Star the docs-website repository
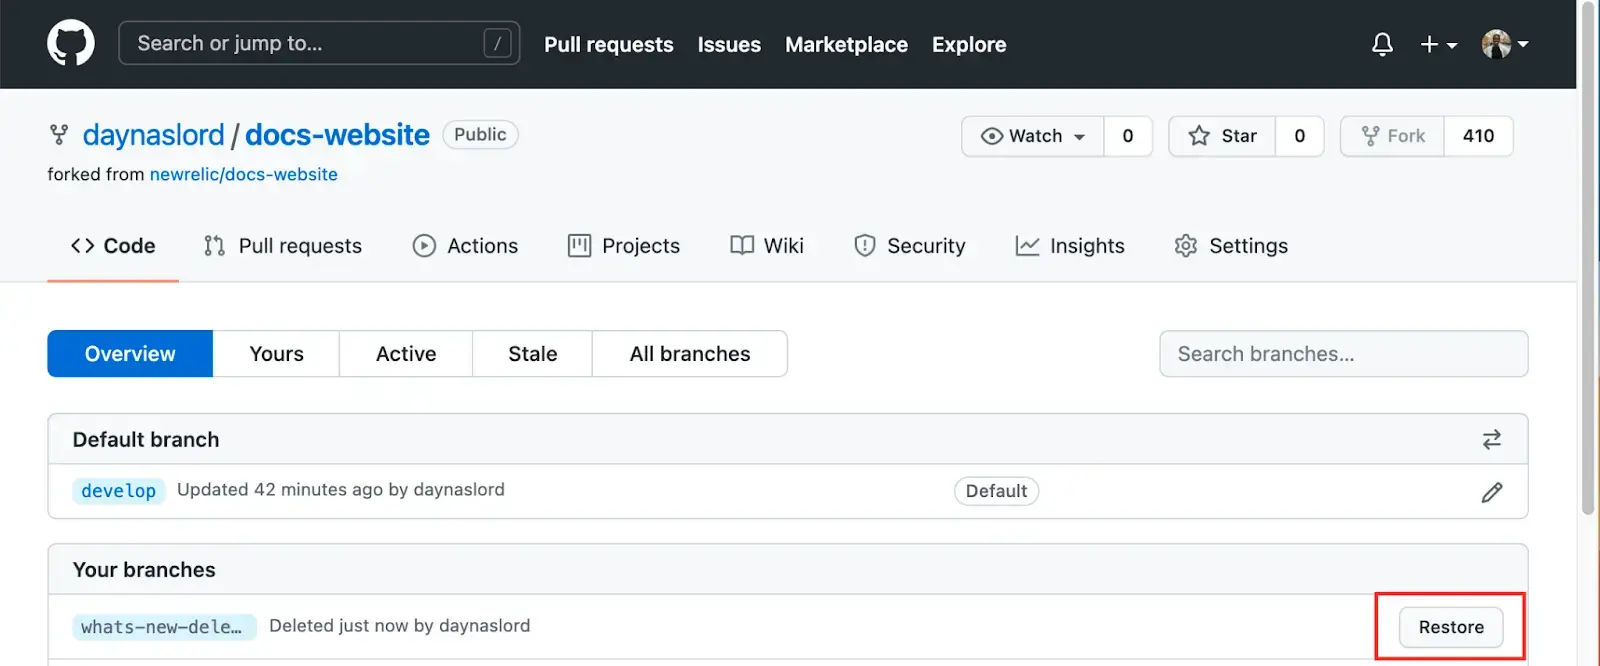The width and height of the screenshot is (1600, 666). tap(1222, 136)
